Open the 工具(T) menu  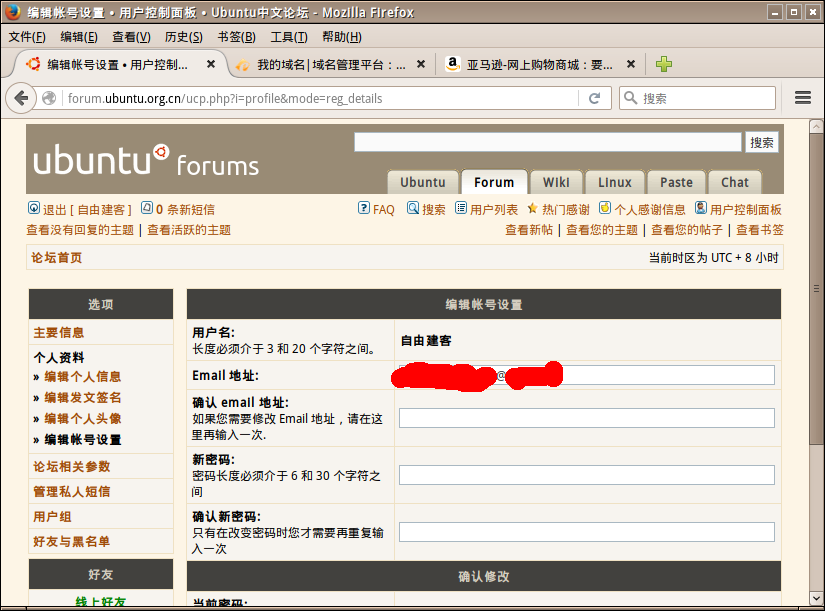[x=289, y=37]
